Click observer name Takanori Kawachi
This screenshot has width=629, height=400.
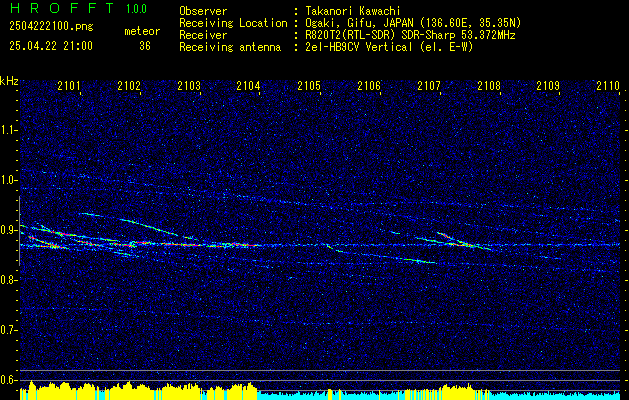[353, 11]
